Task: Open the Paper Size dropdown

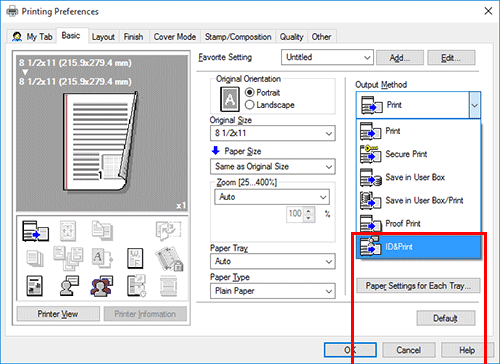Action: pos(273,166)
